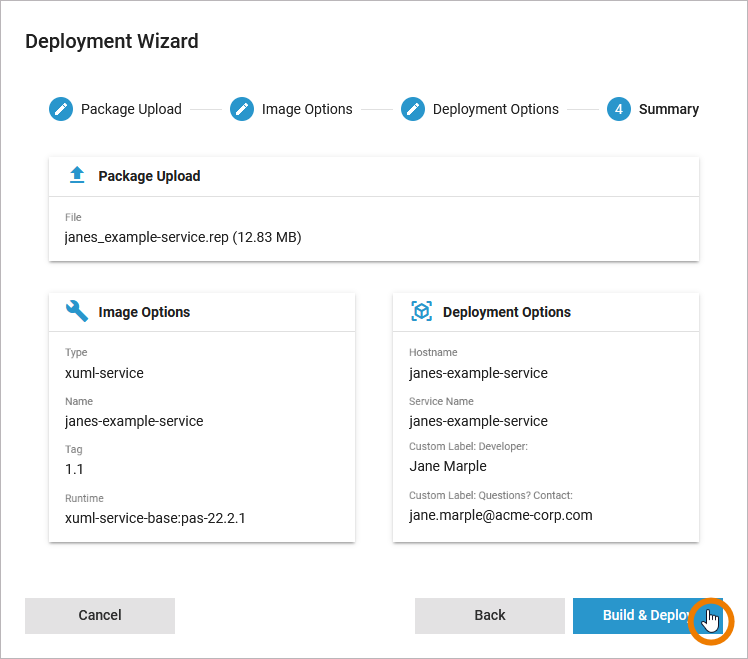
Task: Click the Deployment Options step pencil icon
Action: coord(413,109)
